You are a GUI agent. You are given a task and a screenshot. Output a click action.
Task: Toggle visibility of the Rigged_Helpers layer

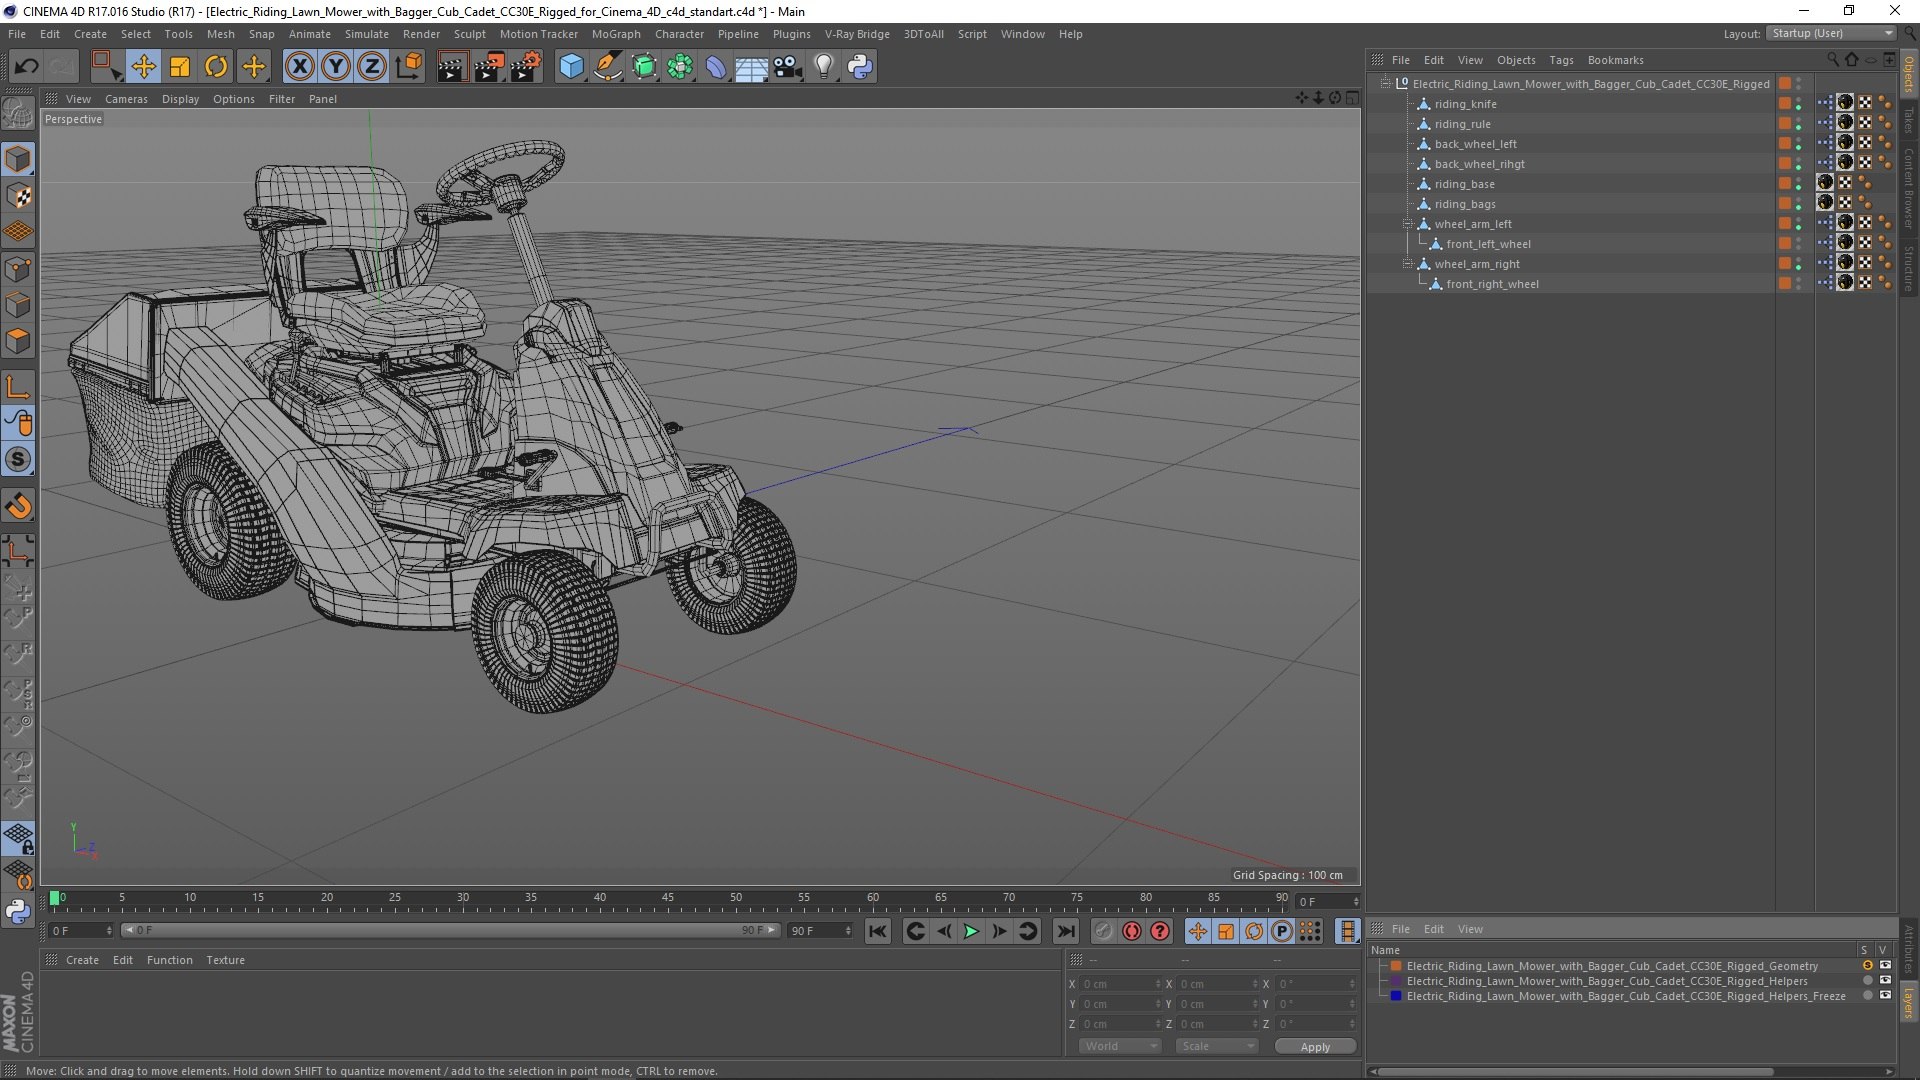coord(1884,981)
